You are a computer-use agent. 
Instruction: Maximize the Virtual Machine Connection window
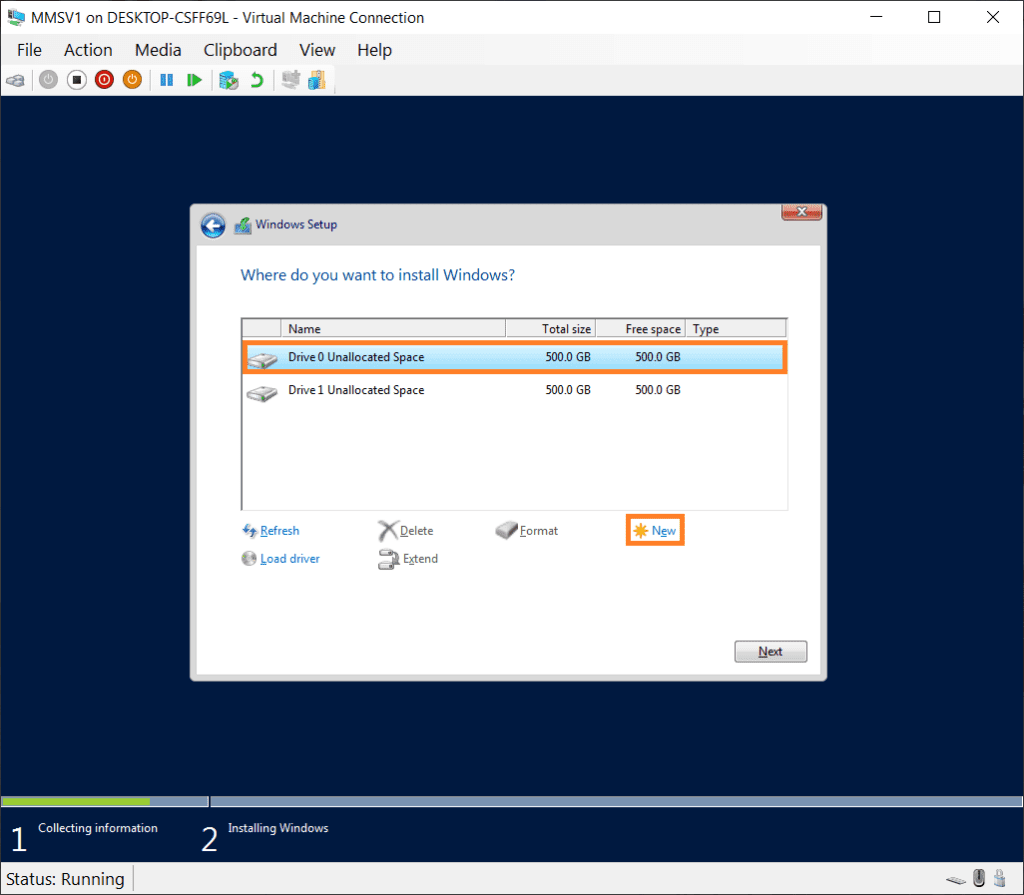pyautogui.click(x=934, y=18)
